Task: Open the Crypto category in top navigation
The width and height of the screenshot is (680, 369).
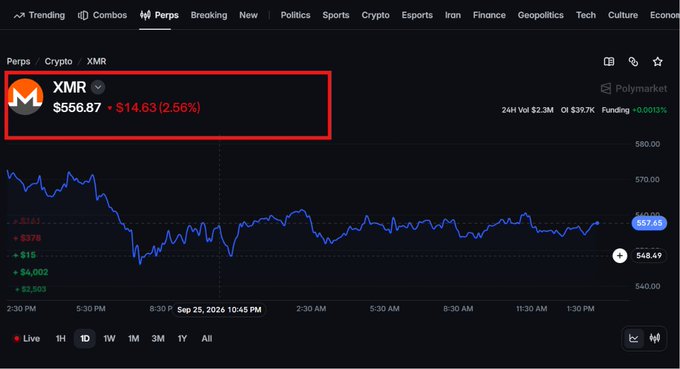Action: (x=376, y=15)
